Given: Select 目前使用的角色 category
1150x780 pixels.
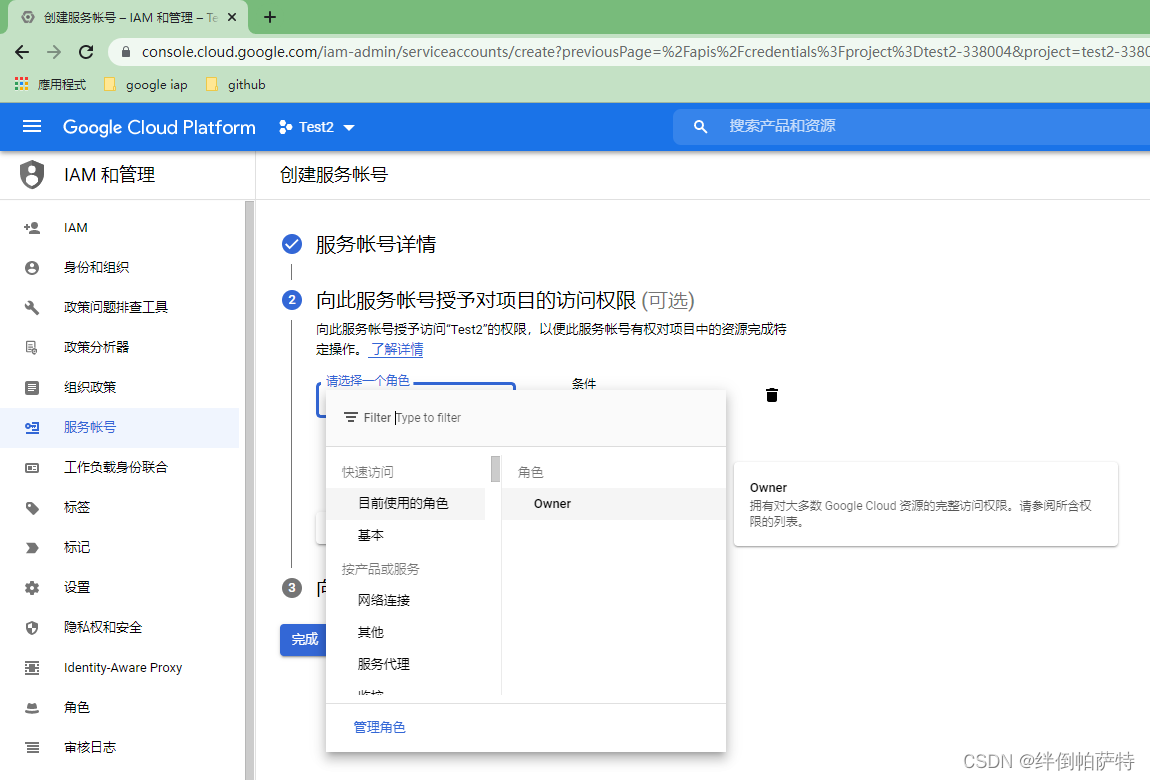Looking at the screenshot, I should tap(406, 504).
